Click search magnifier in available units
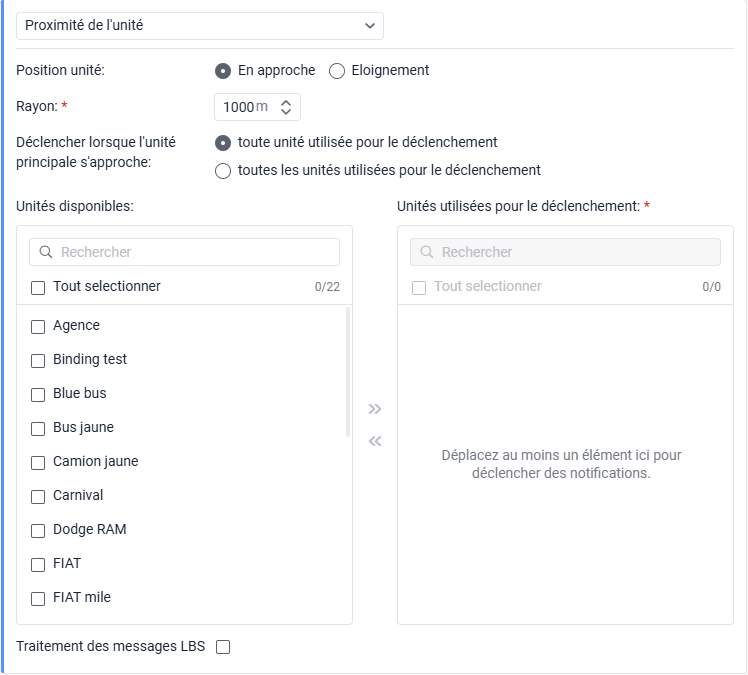The height and width of the screenshot is (675, 748). [x=45, y=252]
